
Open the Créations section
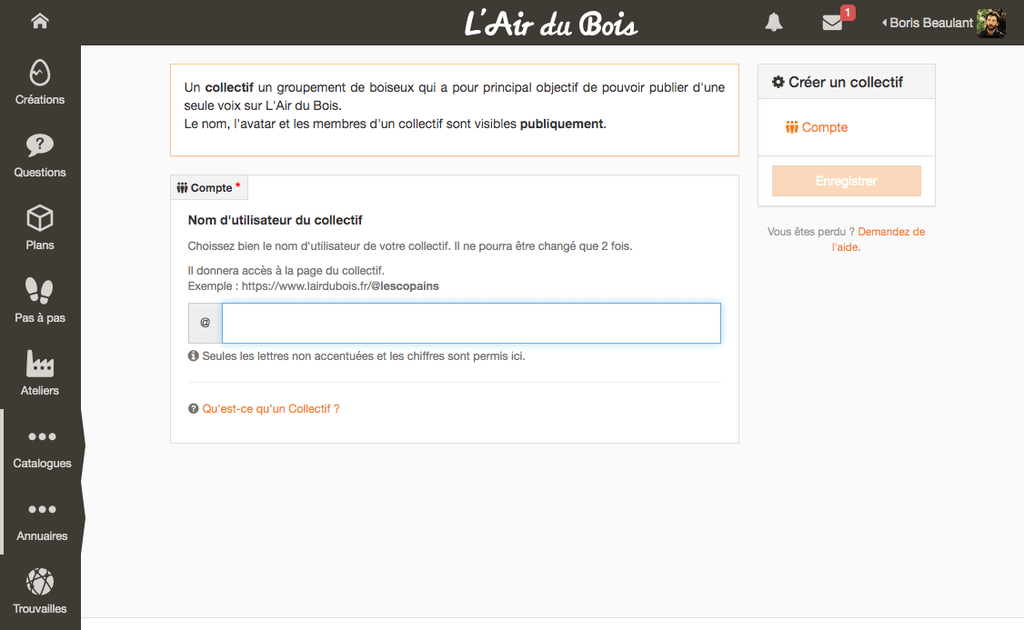[x=40, y=82]
